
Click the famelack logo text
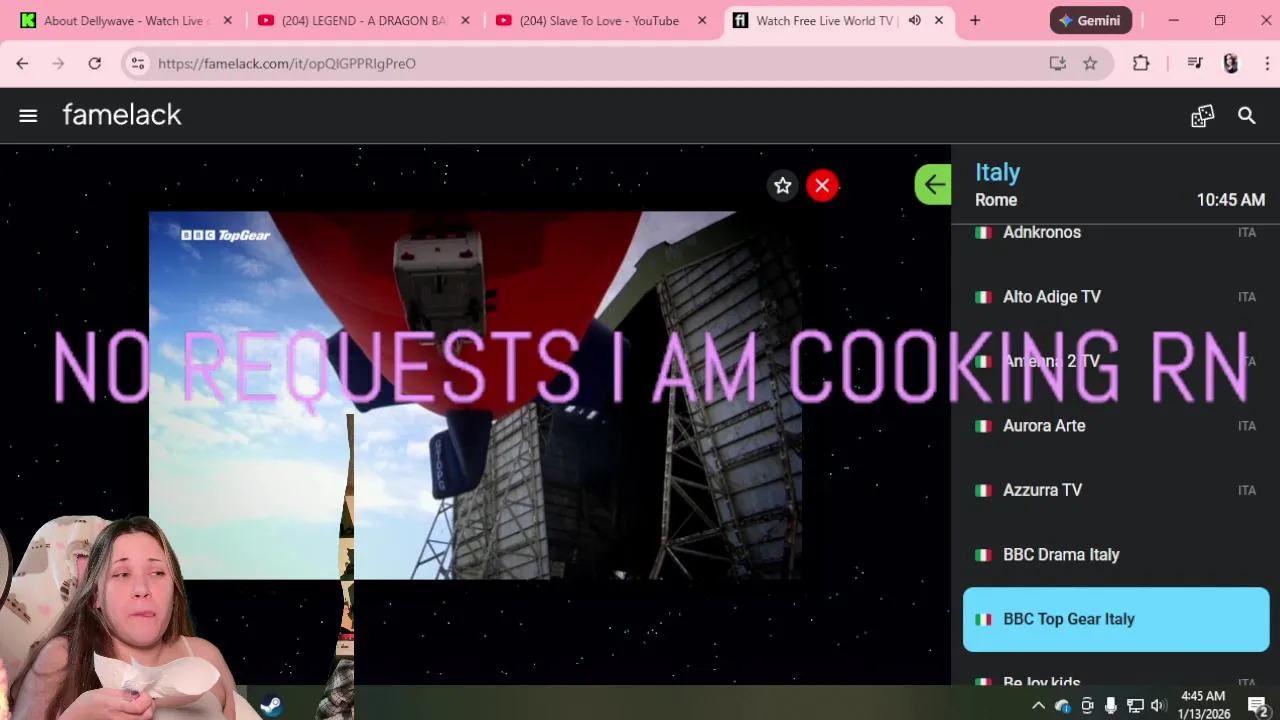coord(122,115)
